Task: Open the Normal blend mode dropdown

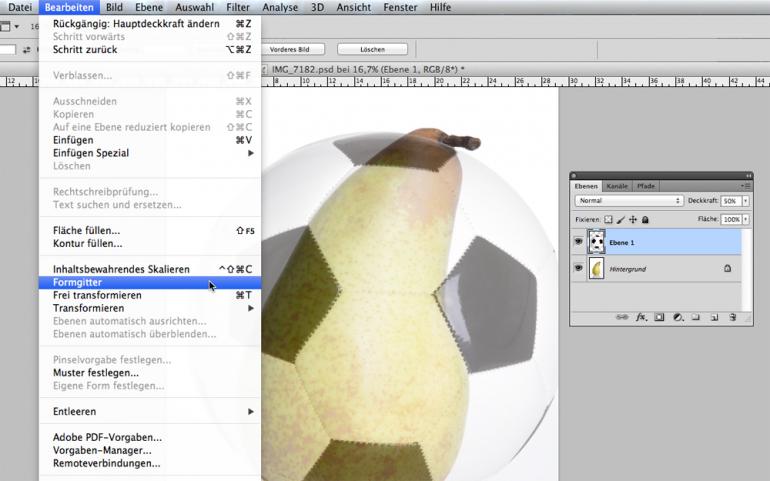Action: point(629,200)
